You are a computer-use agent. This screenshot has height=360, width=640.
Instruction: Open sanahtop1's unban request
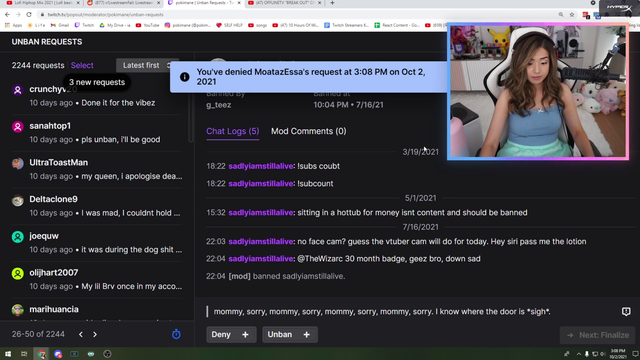click(97, 133)
